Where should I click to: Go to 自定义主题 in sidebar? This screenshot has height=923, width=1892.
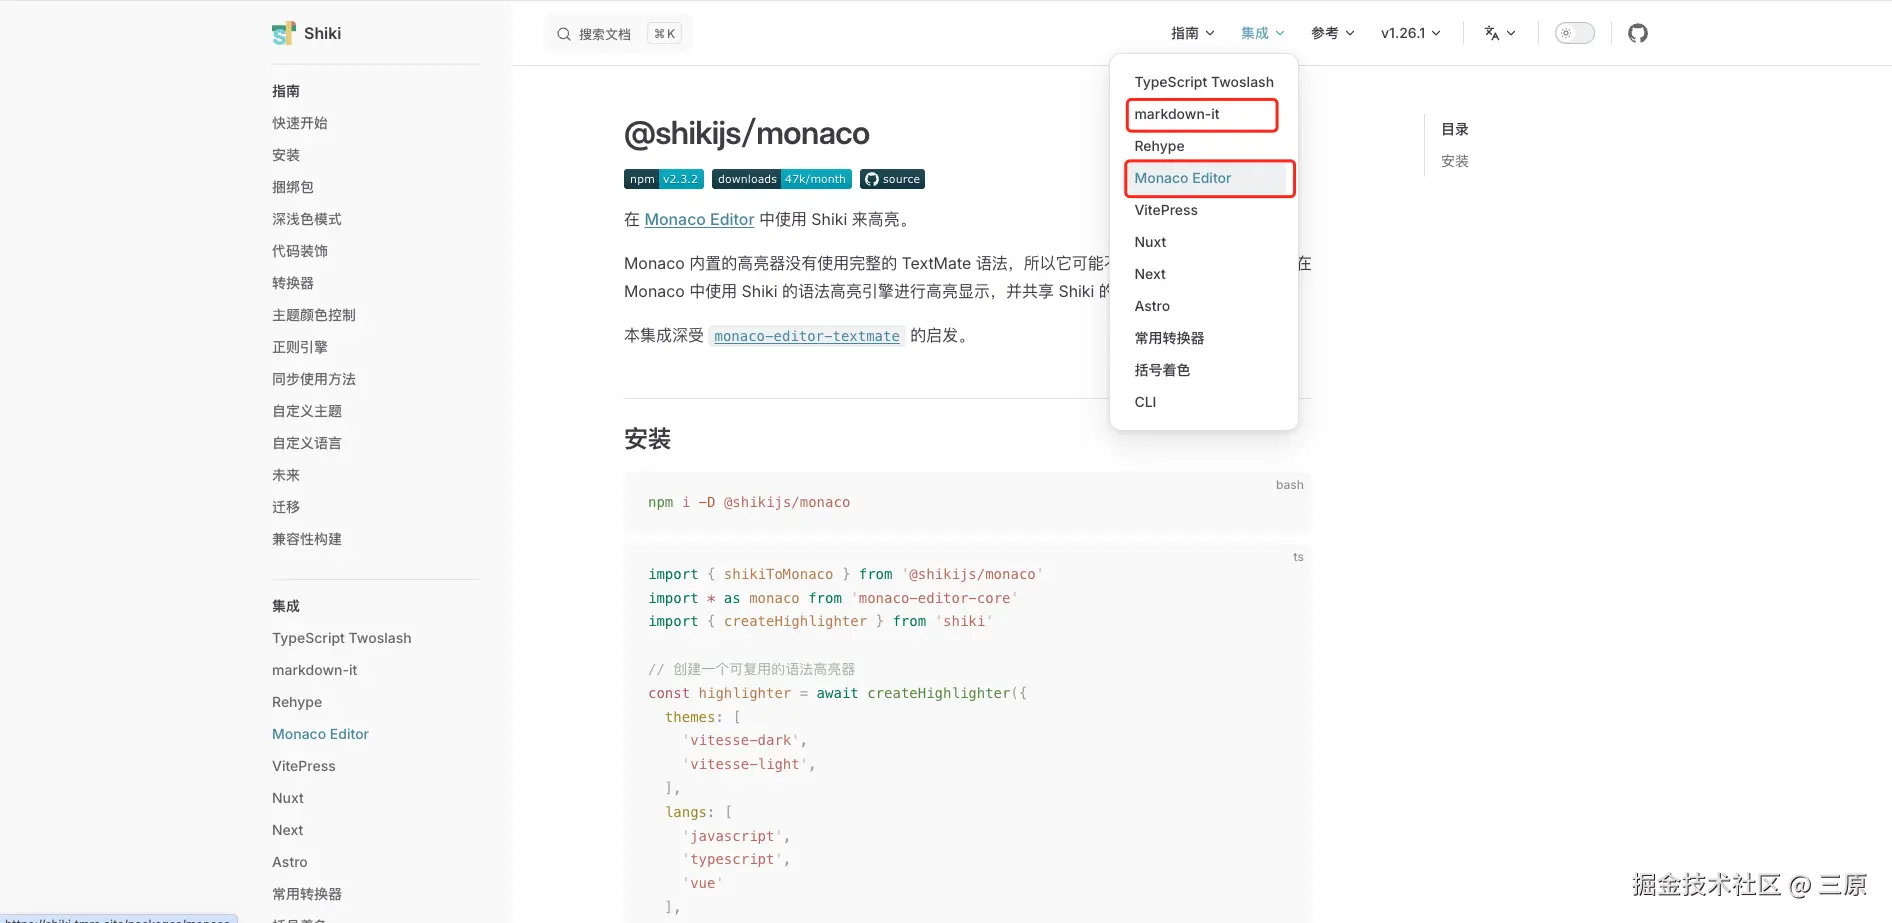coord(307,411)
